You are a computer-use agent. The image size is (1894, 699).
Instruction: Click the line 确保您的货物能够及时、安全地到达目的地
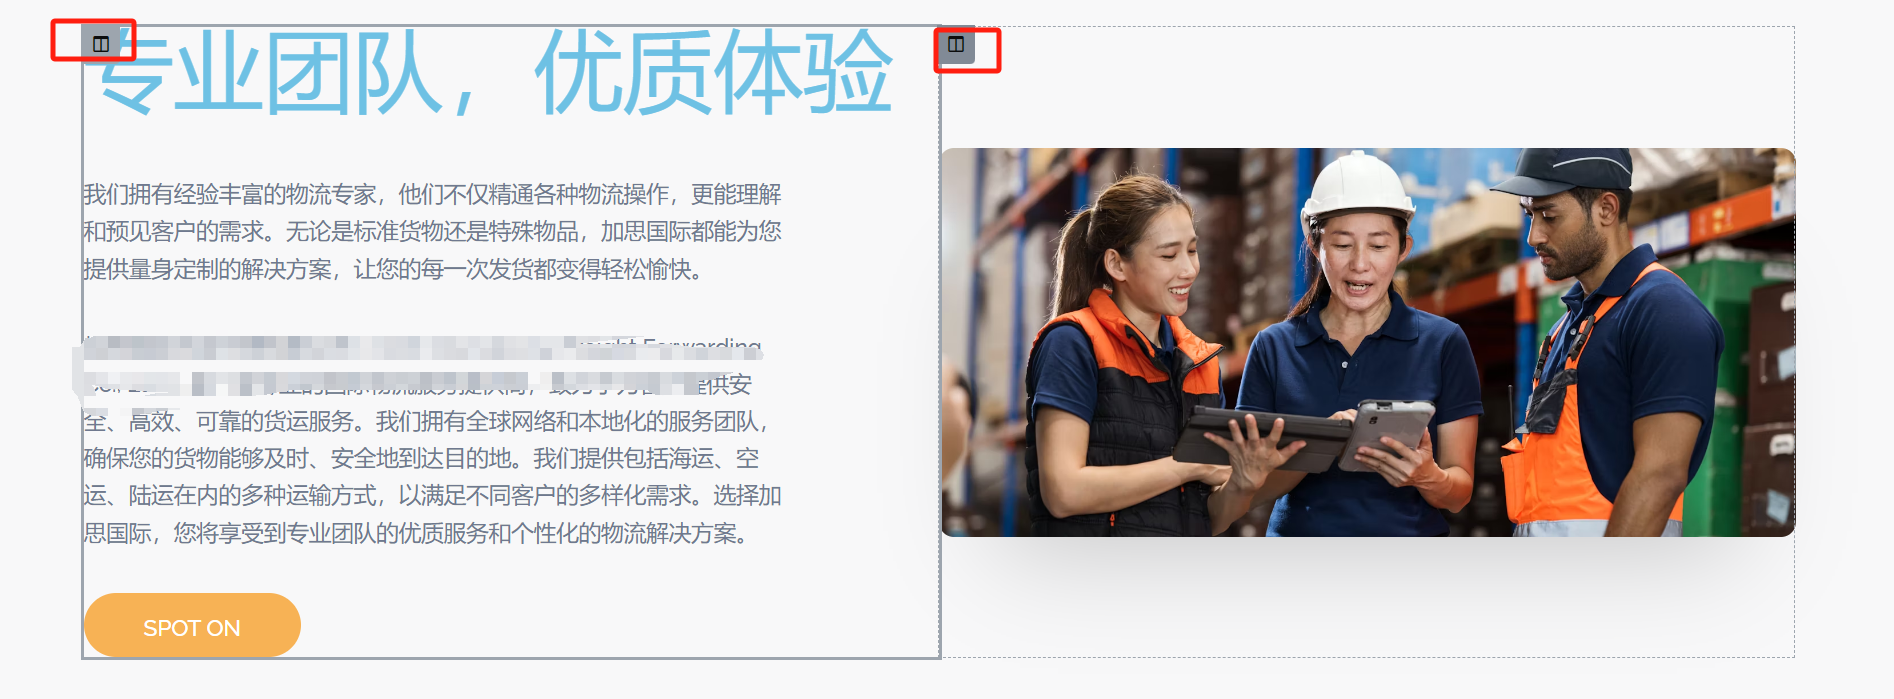(x=421, y=458)
